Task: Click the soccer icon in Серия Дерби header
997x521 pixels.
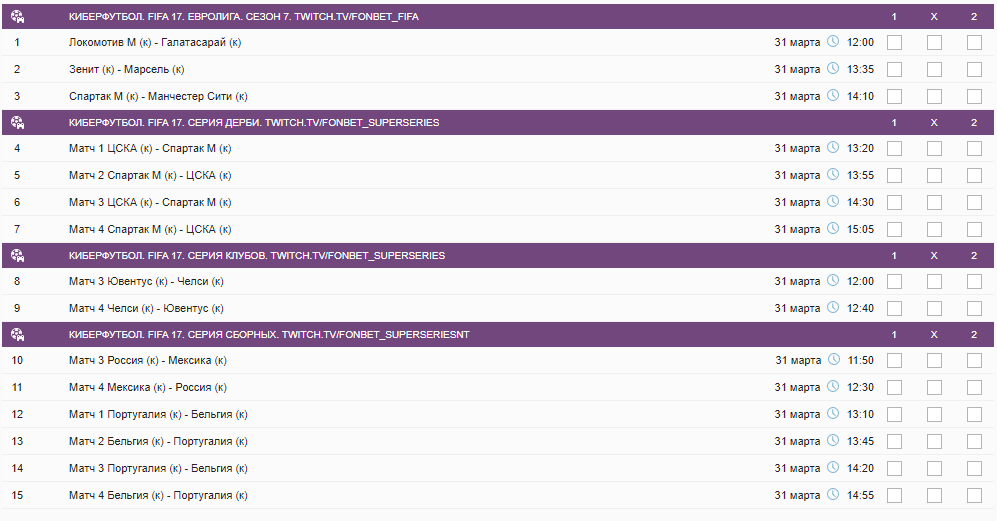Action: point(17,123)
